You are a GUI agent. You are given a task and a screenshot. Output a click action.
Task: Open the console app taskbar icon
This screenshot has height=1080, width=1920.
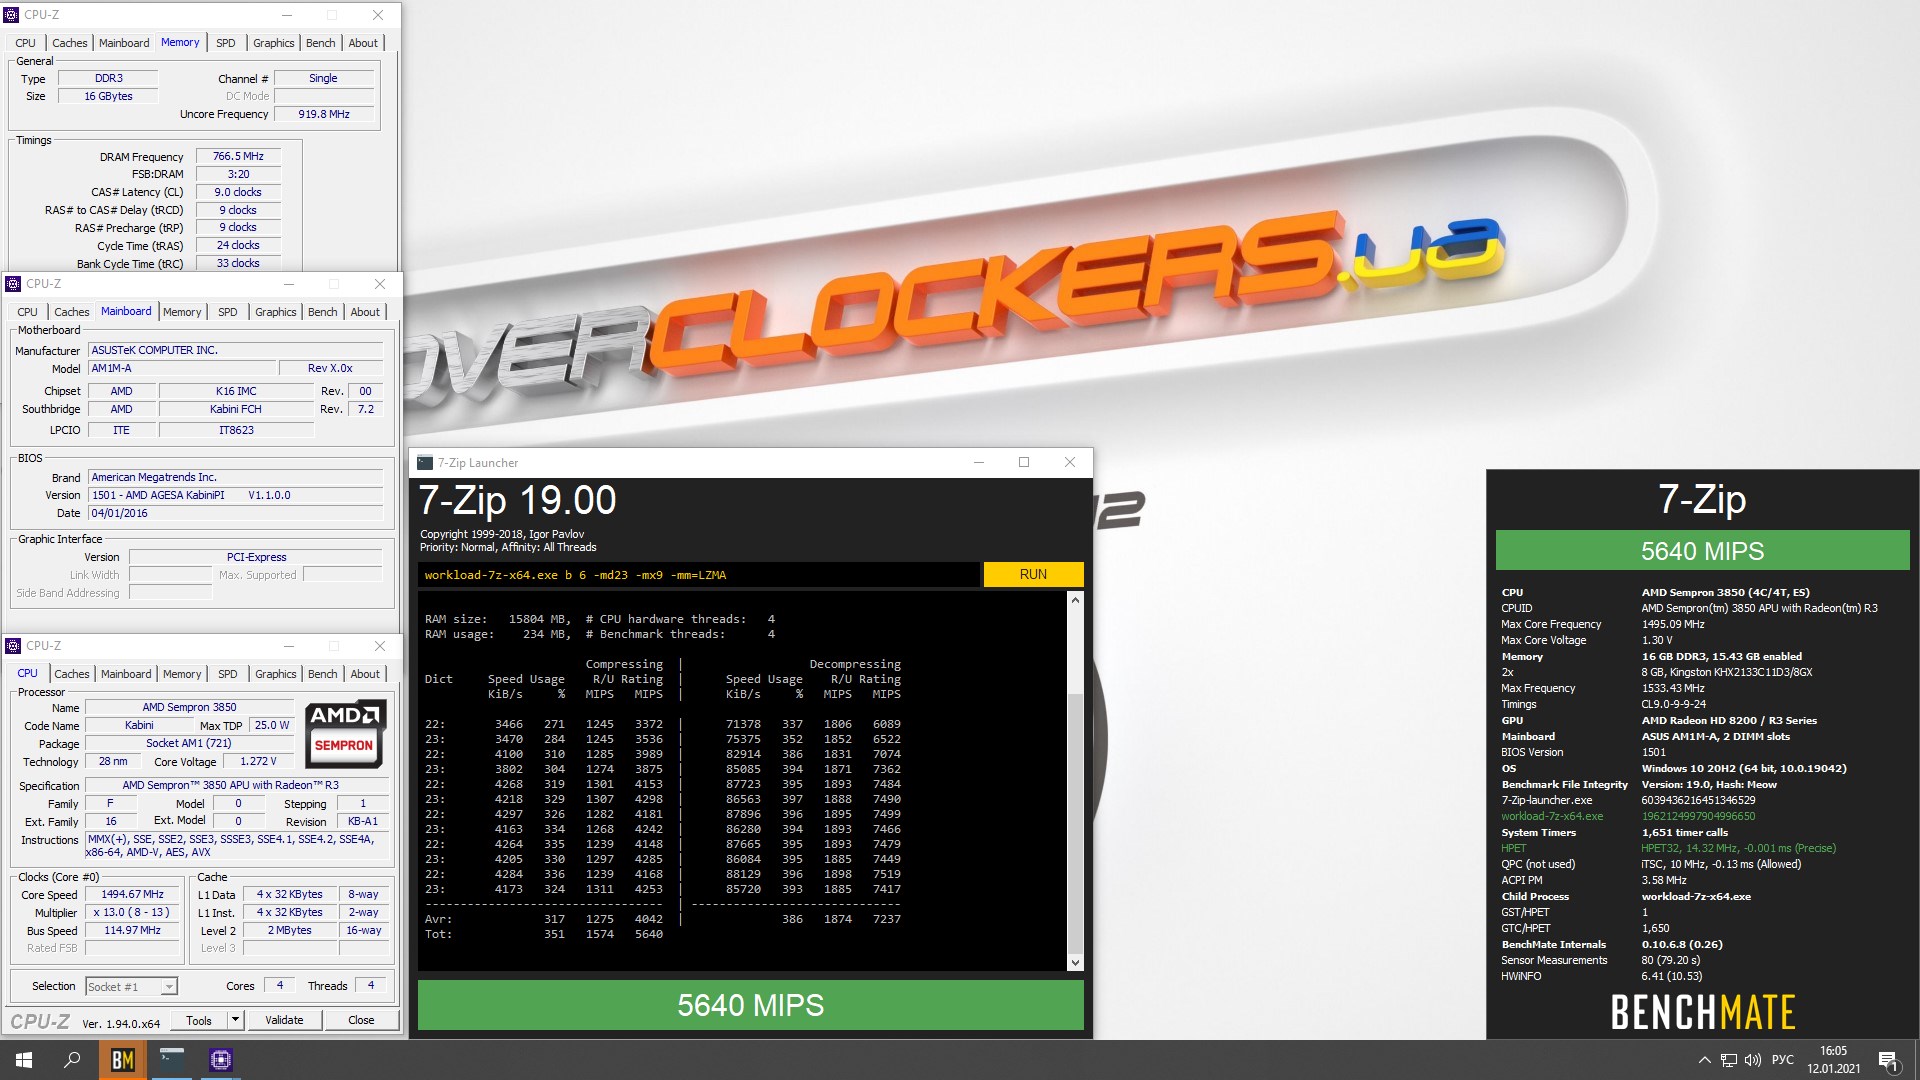172,1060
